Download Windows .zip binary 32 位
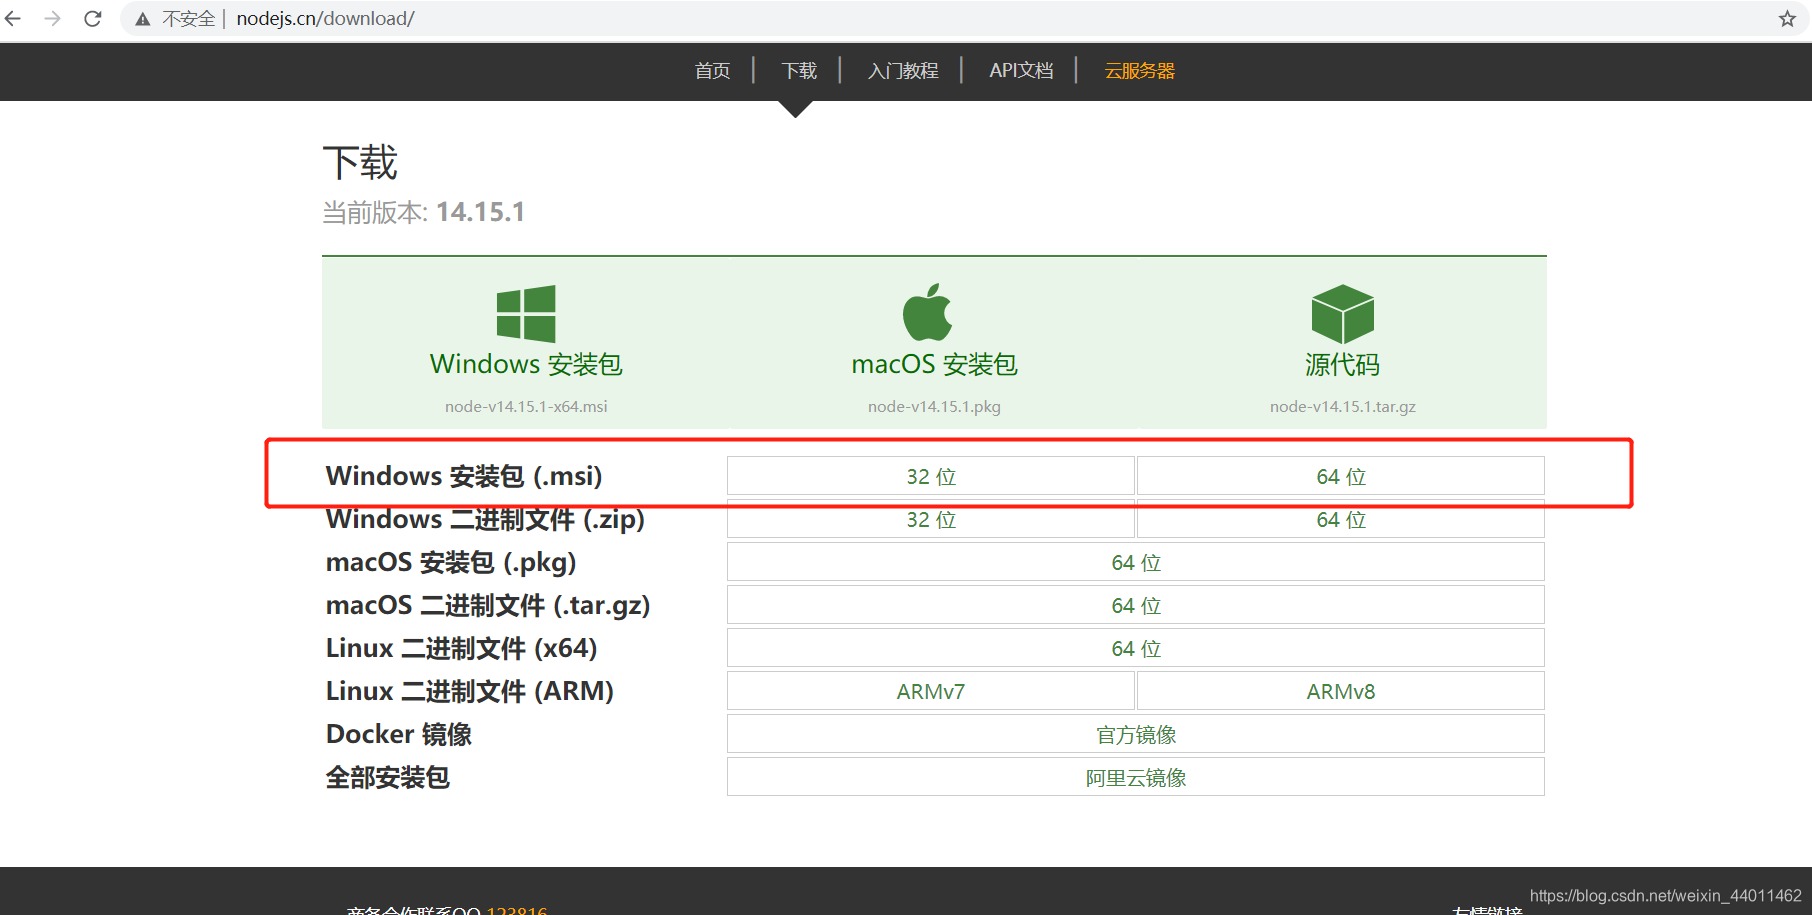The image size is (1812, 915). [931, 519]
